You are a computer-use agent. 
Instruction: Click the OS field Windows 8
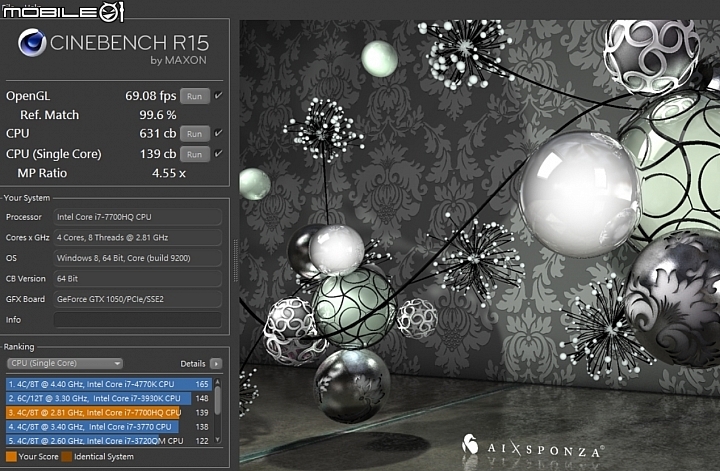click(138, 258)
